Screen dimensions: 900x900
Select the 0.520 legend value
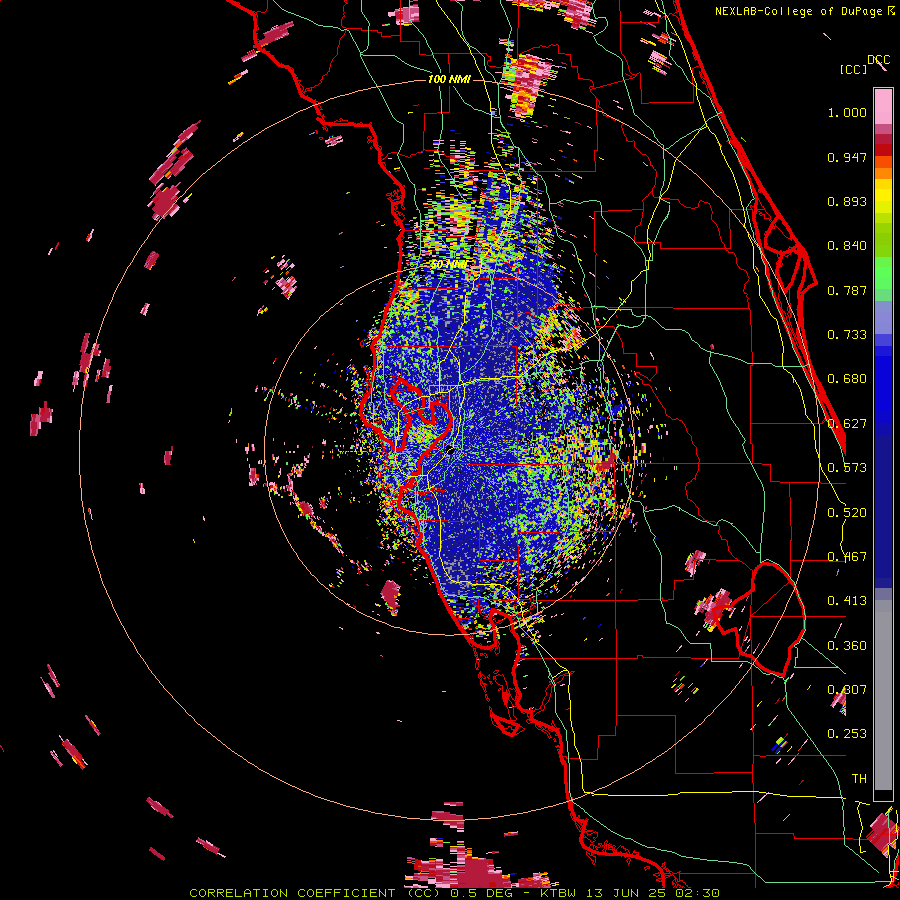click(847, 513)
